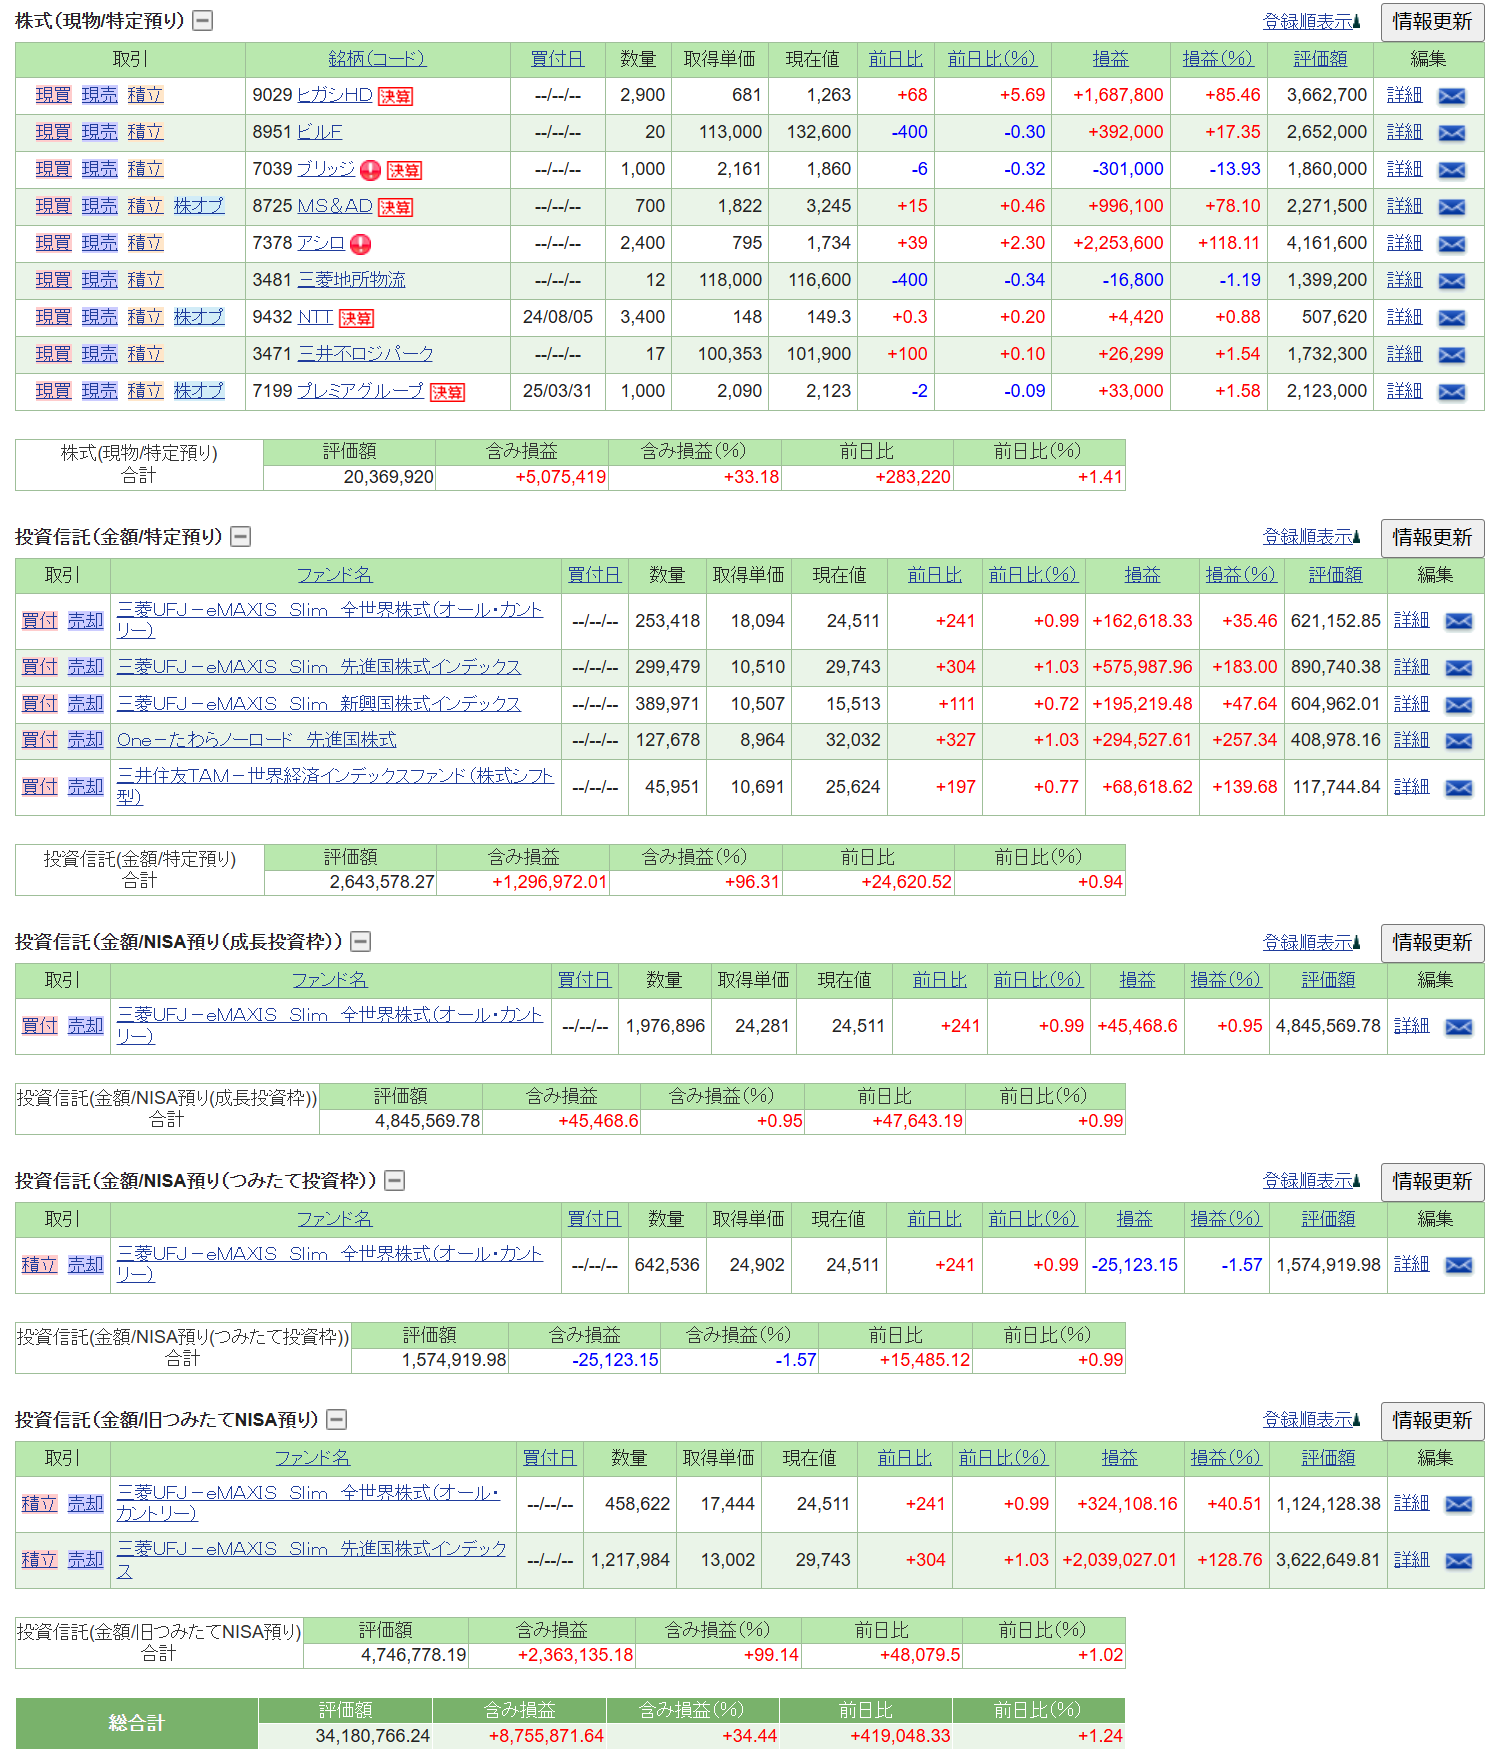Click the mail alert icon for 3481 三菱地所物流
1502x1763 pixels.
(x=1451, y=281)
